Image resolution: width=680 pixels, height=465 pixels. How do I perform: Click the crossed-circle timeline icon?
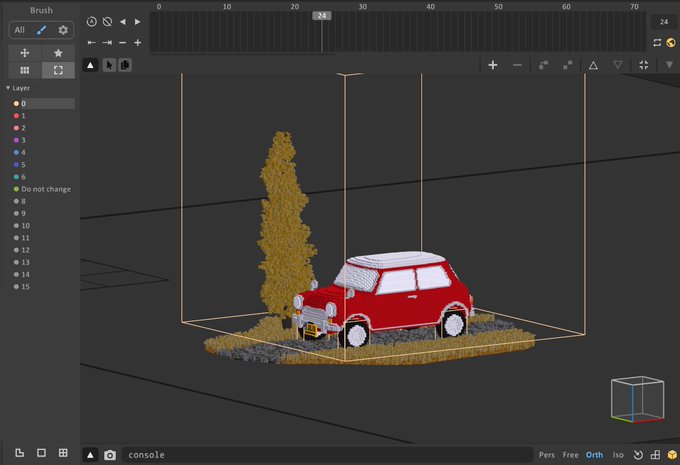(x=108, y=22)
